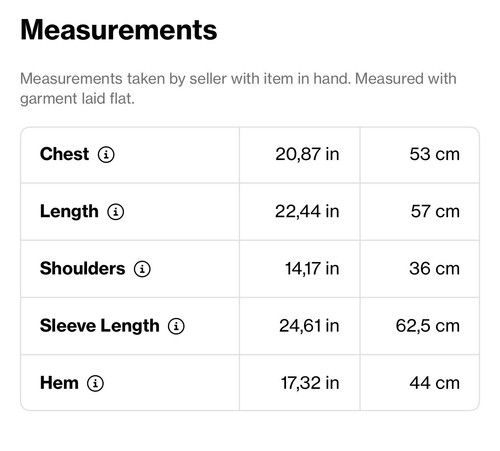
Task: Click the 17,32 in hem value
Action: (x=310, y=383)
